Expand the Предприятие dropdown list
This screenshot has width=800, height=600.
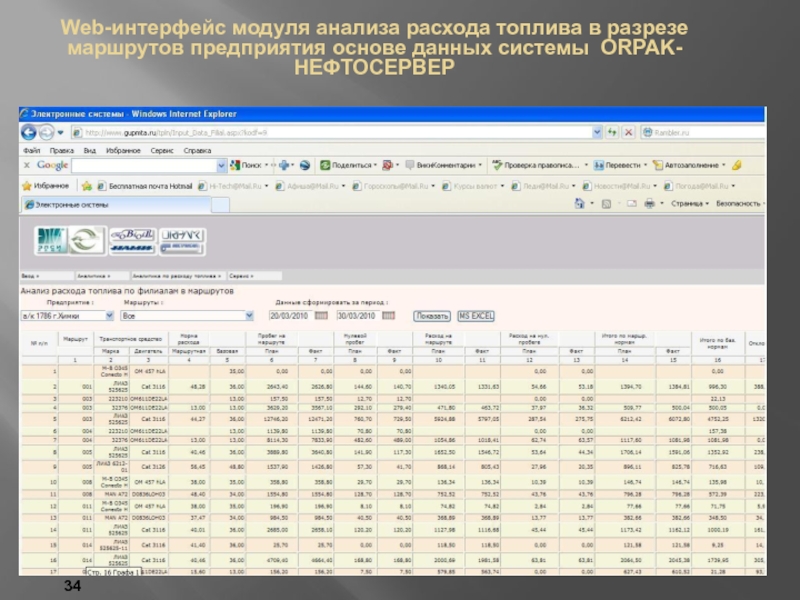(112, 316)
